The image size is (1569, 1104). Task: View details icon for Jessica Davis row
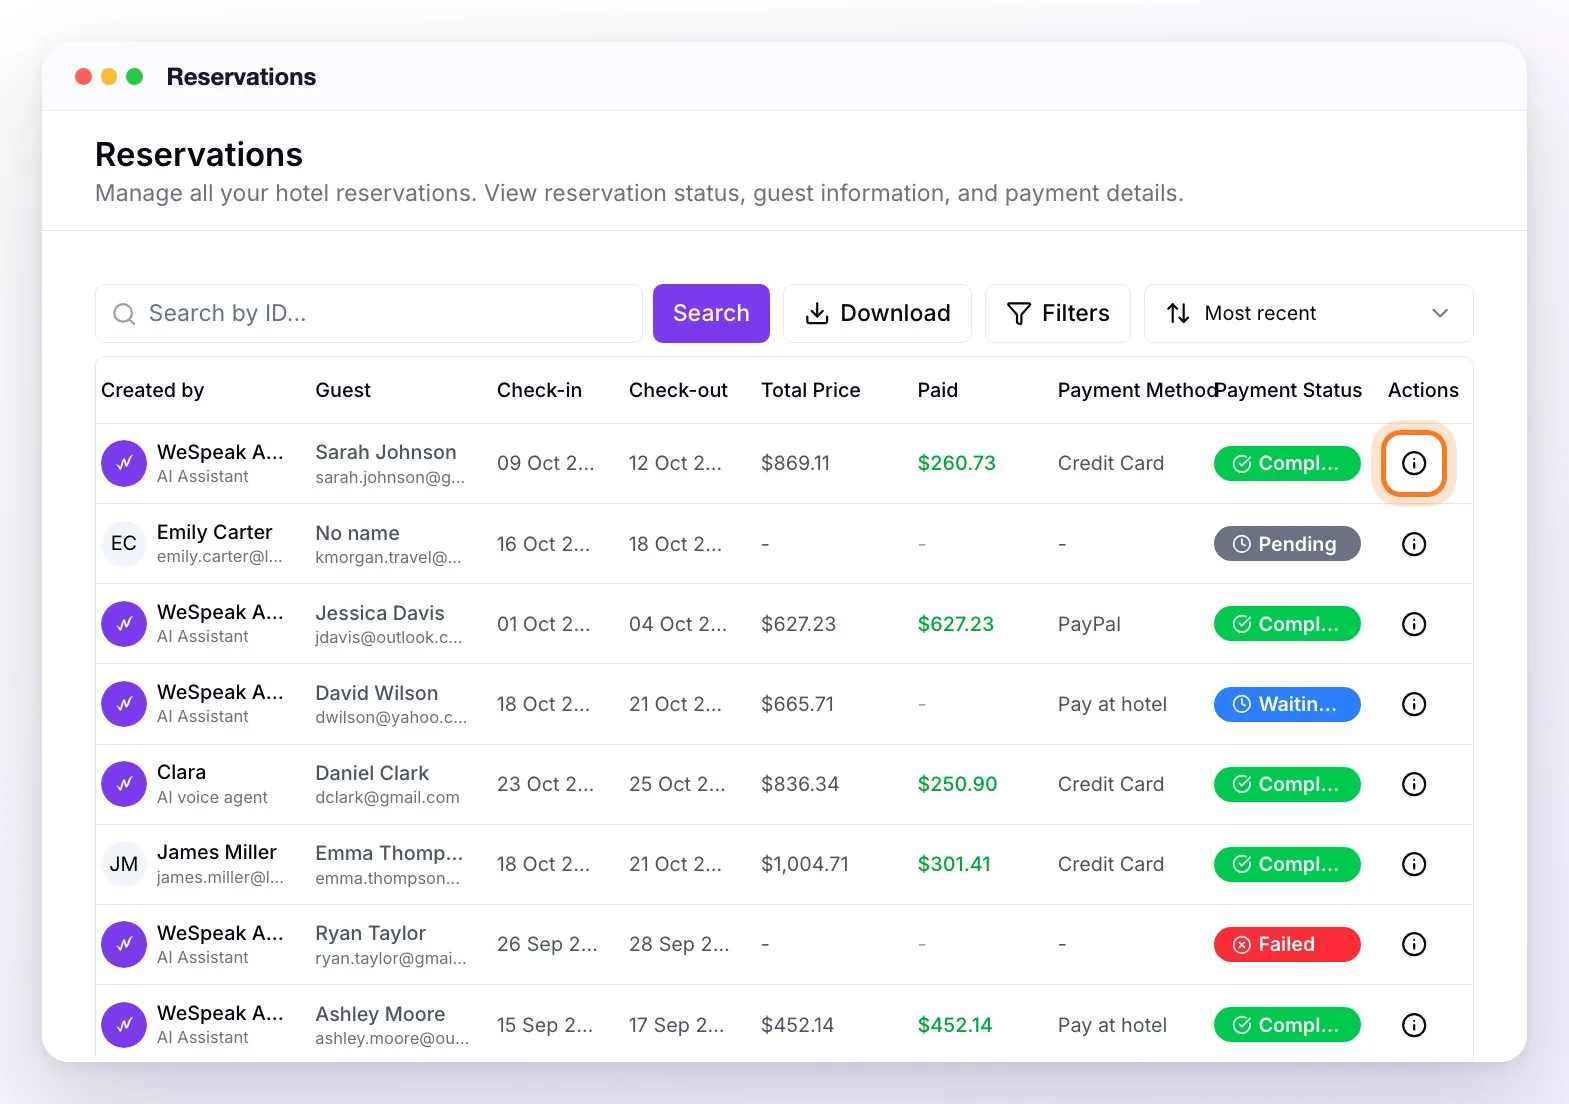coord(1413,624)
